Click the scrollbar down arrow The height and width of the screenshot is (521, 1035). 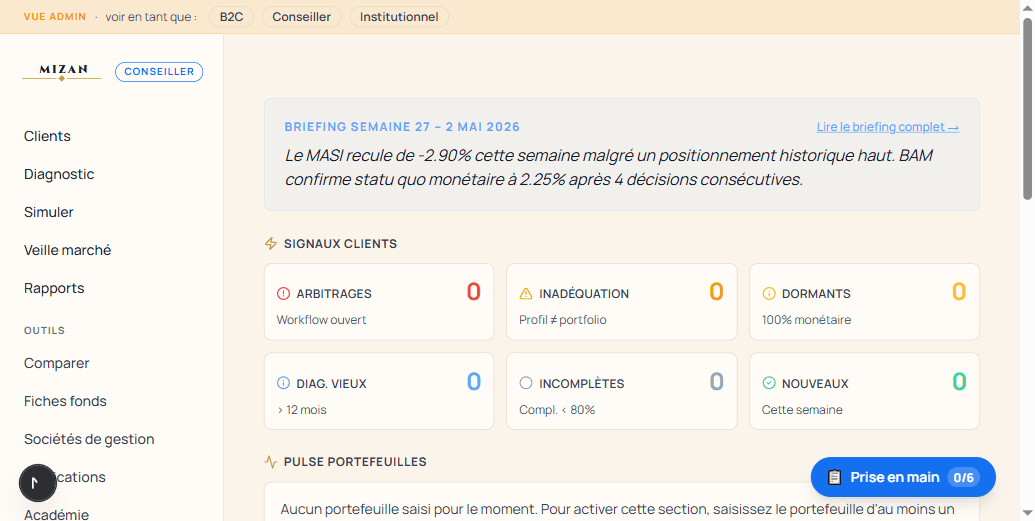click(x=1028, y=513)
